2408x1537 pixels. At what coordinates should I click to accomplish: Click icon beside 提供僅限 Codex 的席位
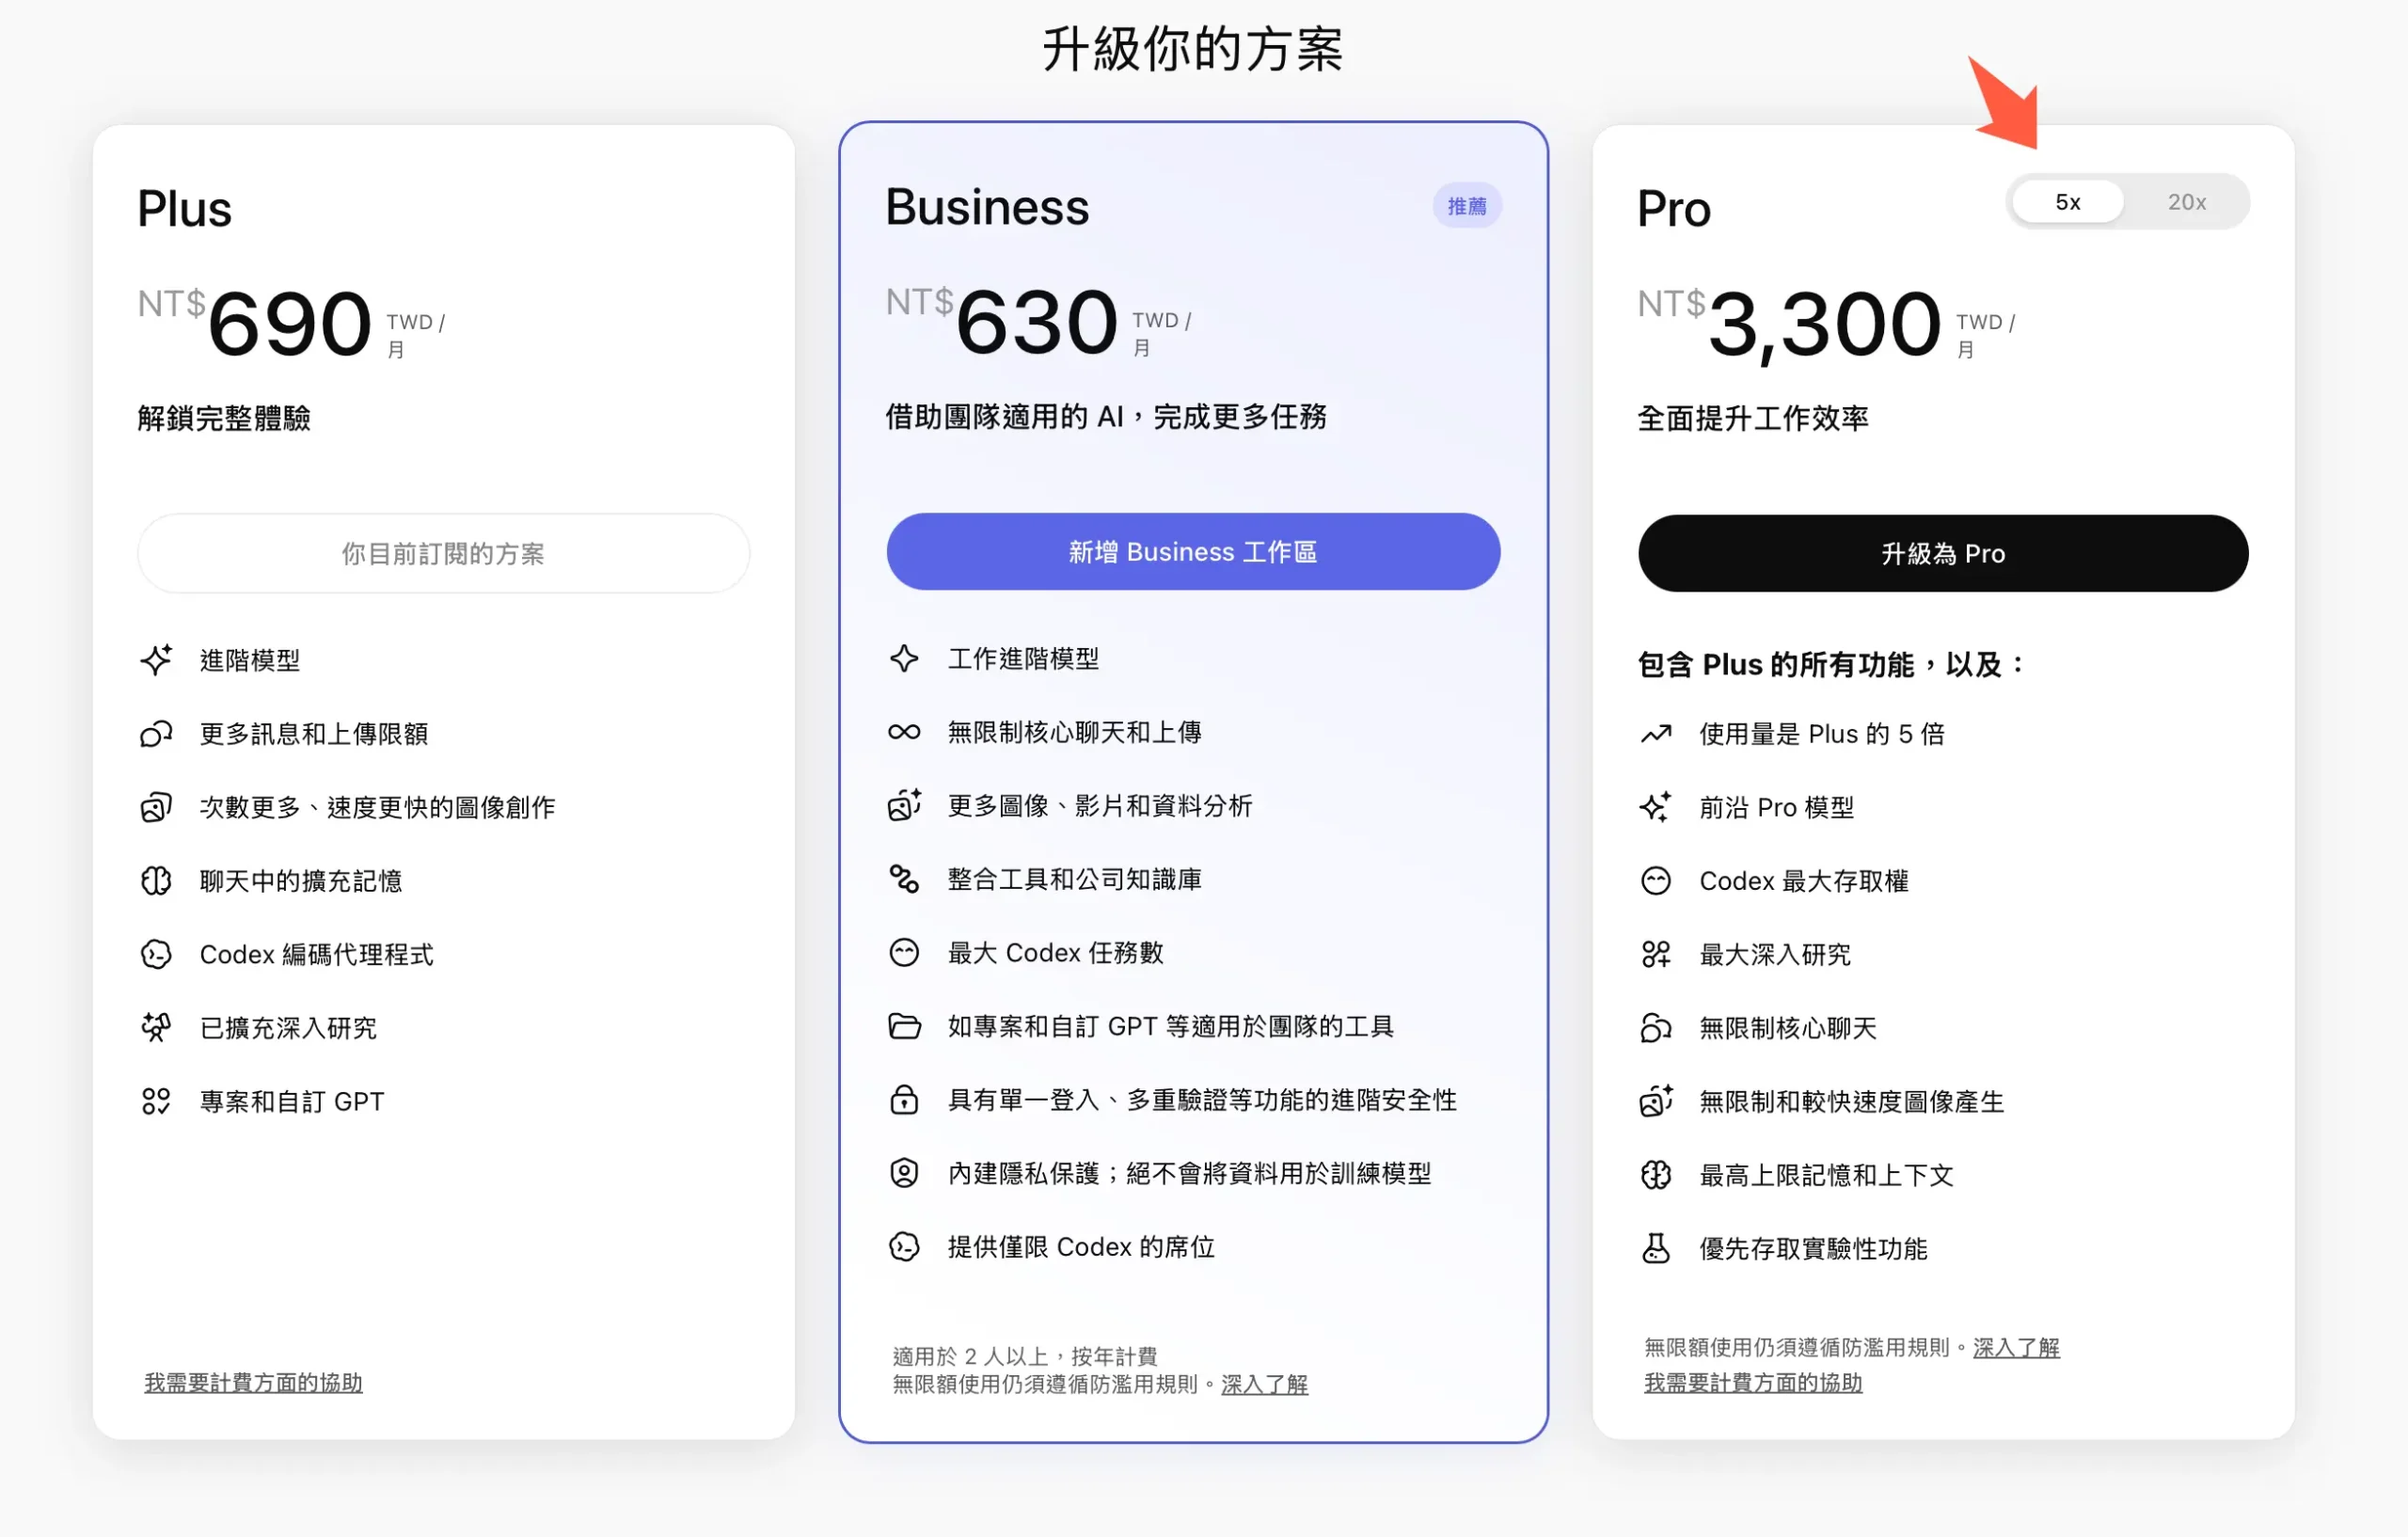point(904,1246)
